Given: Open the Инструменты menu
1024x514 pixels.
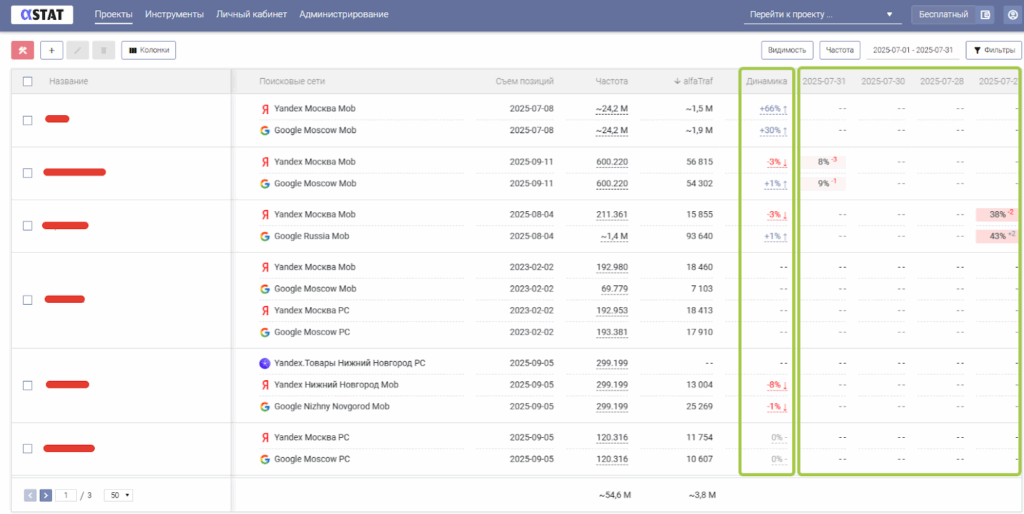Looking at the screenshot, I should coord(174,15).
